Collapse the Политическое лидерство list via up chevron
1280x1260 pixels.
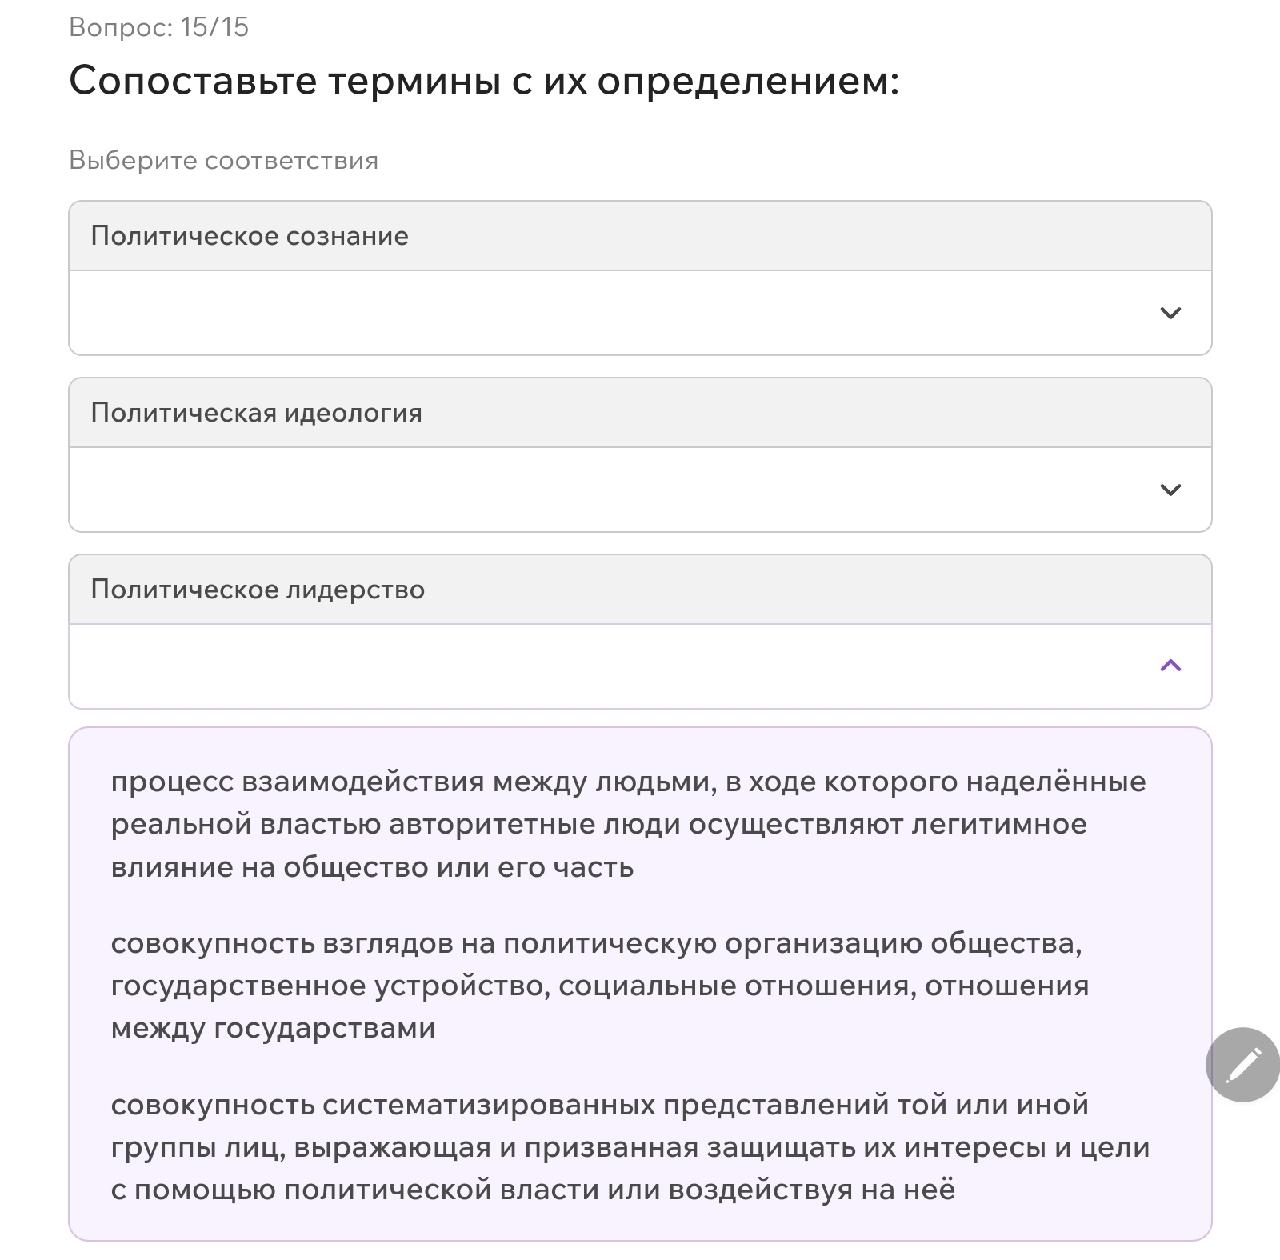point(1170,666)
